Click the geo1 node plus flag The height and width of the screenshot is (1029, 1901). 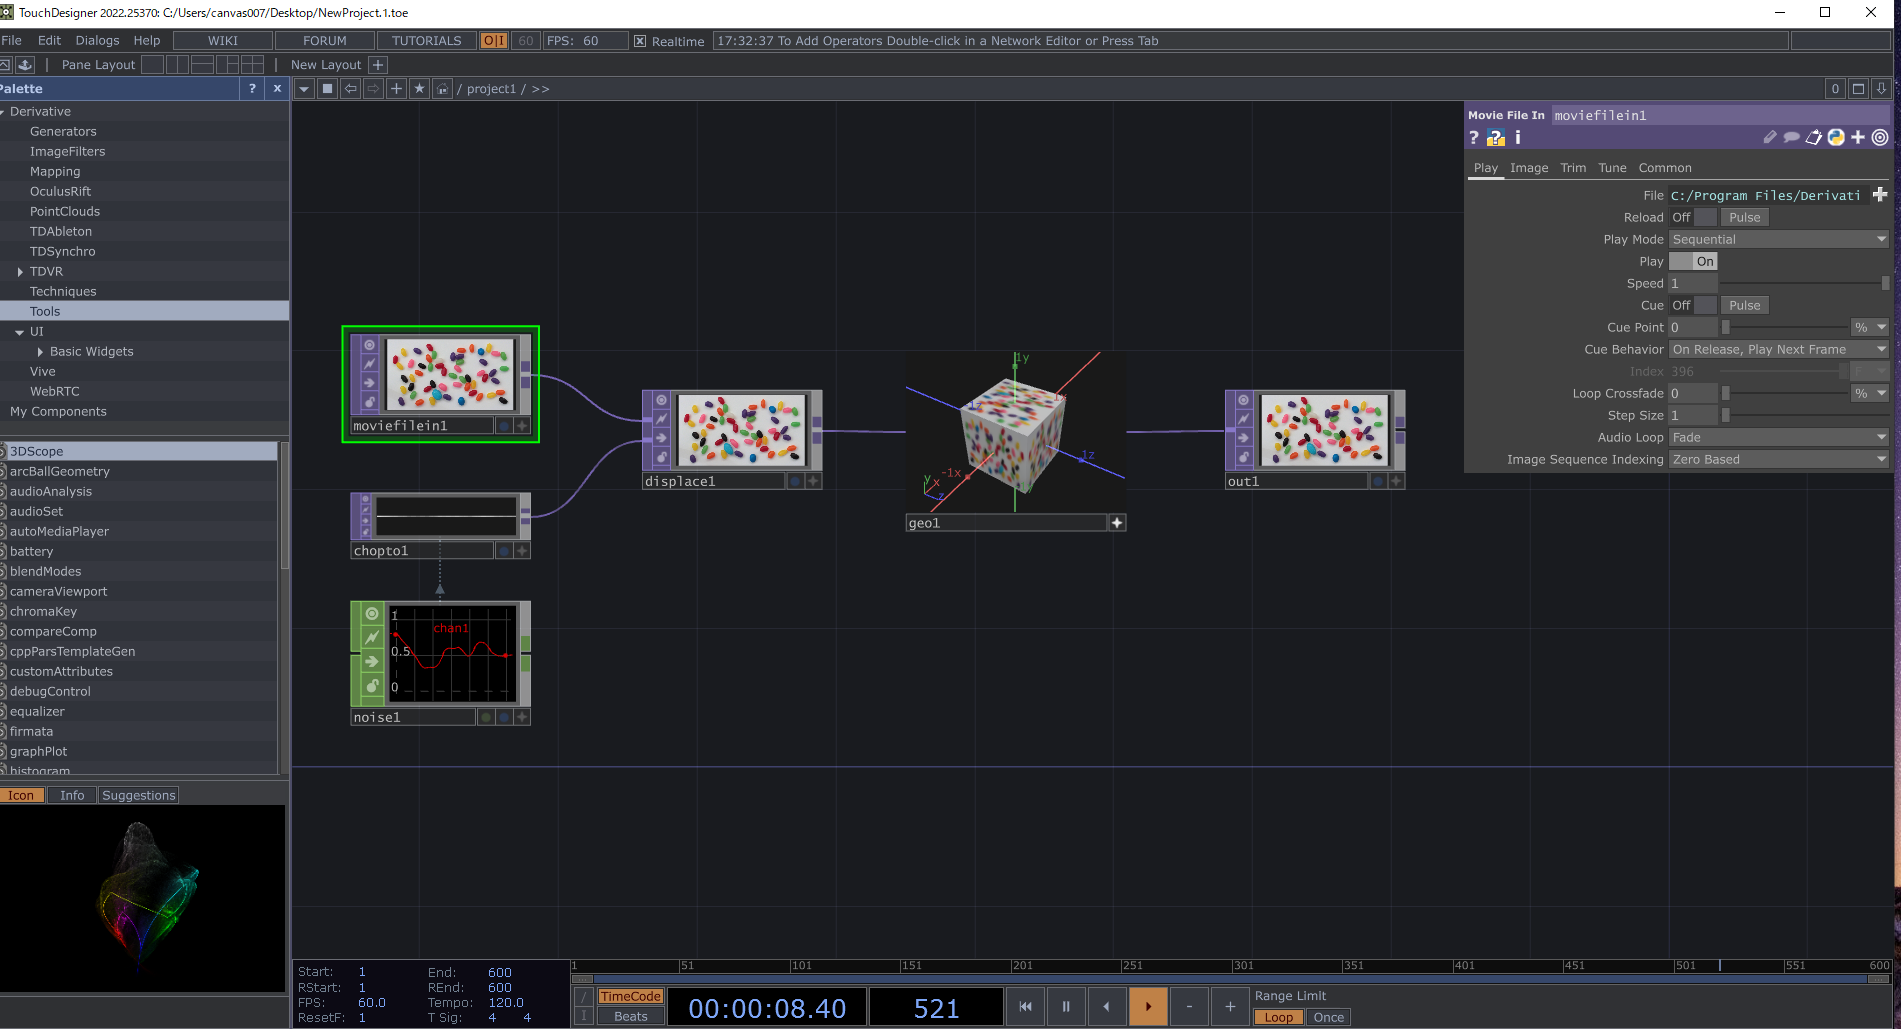pyautogui.click(x=1117, y=523)
